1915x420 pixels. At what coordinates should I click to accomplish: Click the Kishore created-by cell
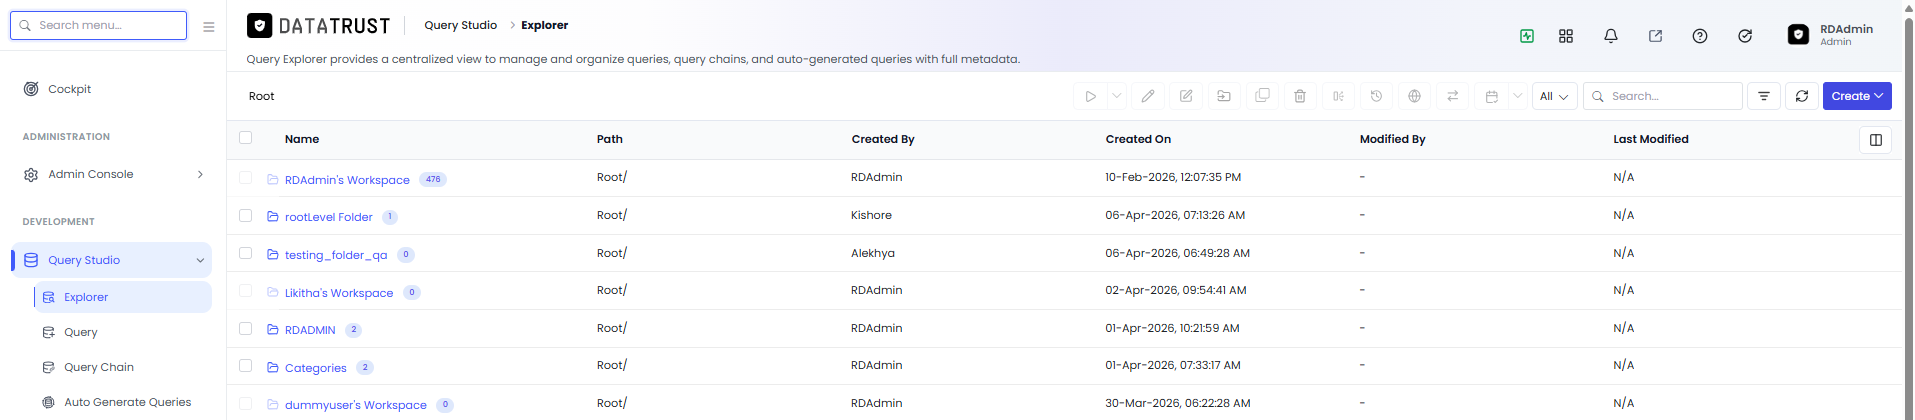point(871,215)
